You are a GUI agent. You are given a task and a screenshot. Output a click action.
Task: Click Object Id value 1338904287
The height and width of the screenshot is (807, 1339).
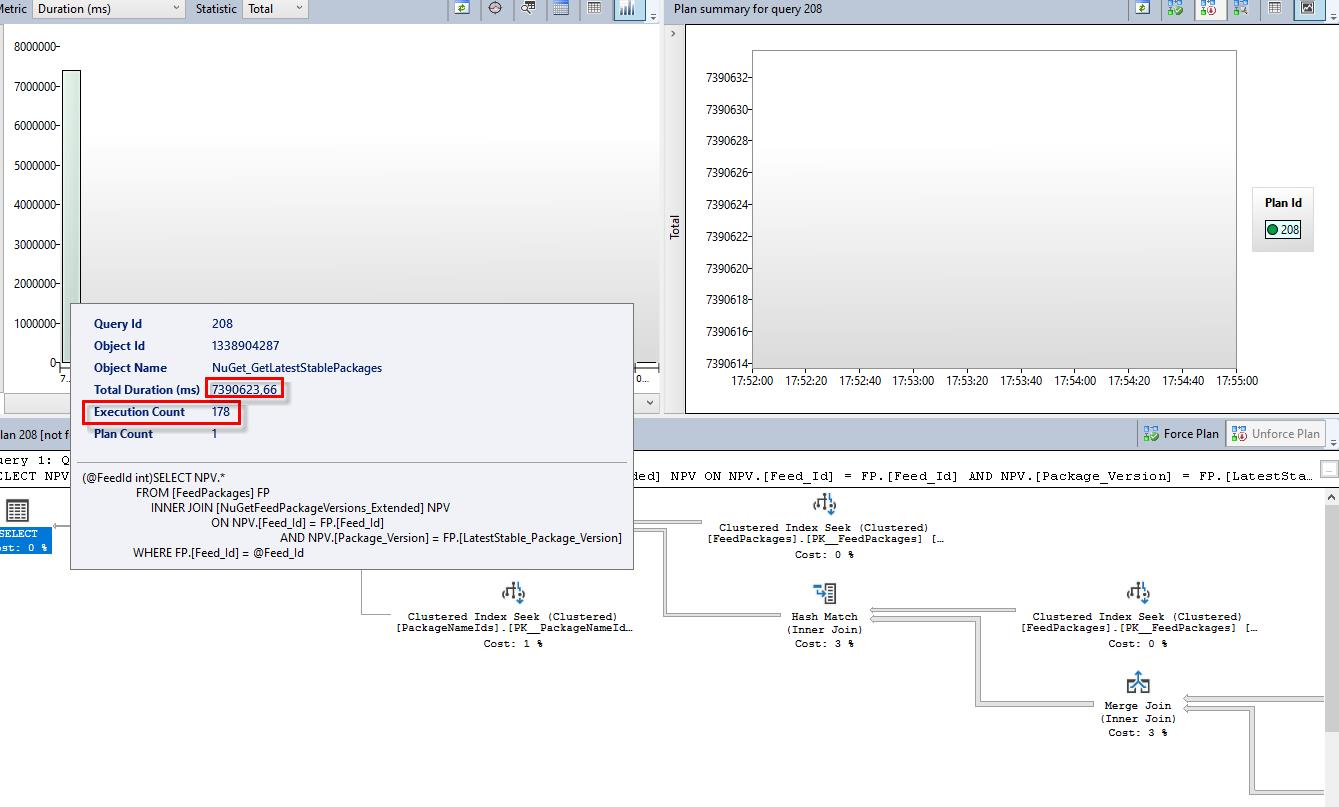[245, 346]
